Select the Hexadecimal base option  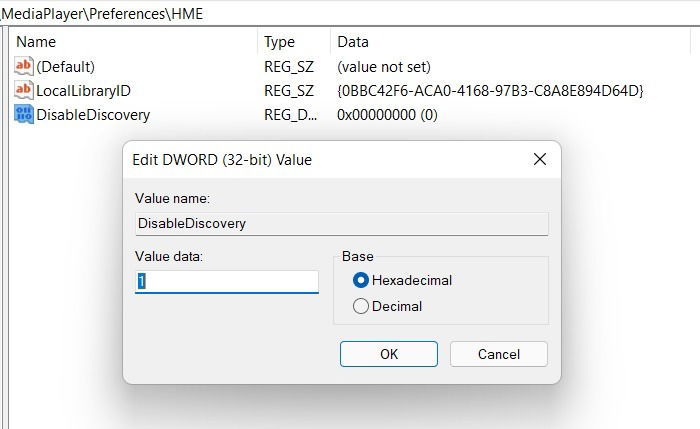(x=361, y=280)
